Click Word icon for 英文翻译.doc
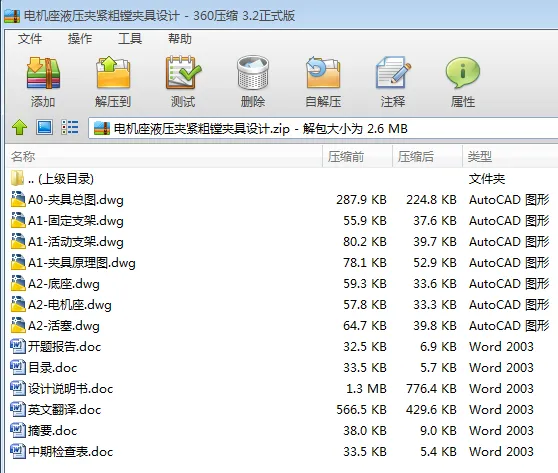This screenshot has height=473, width=558. [18, 409]
